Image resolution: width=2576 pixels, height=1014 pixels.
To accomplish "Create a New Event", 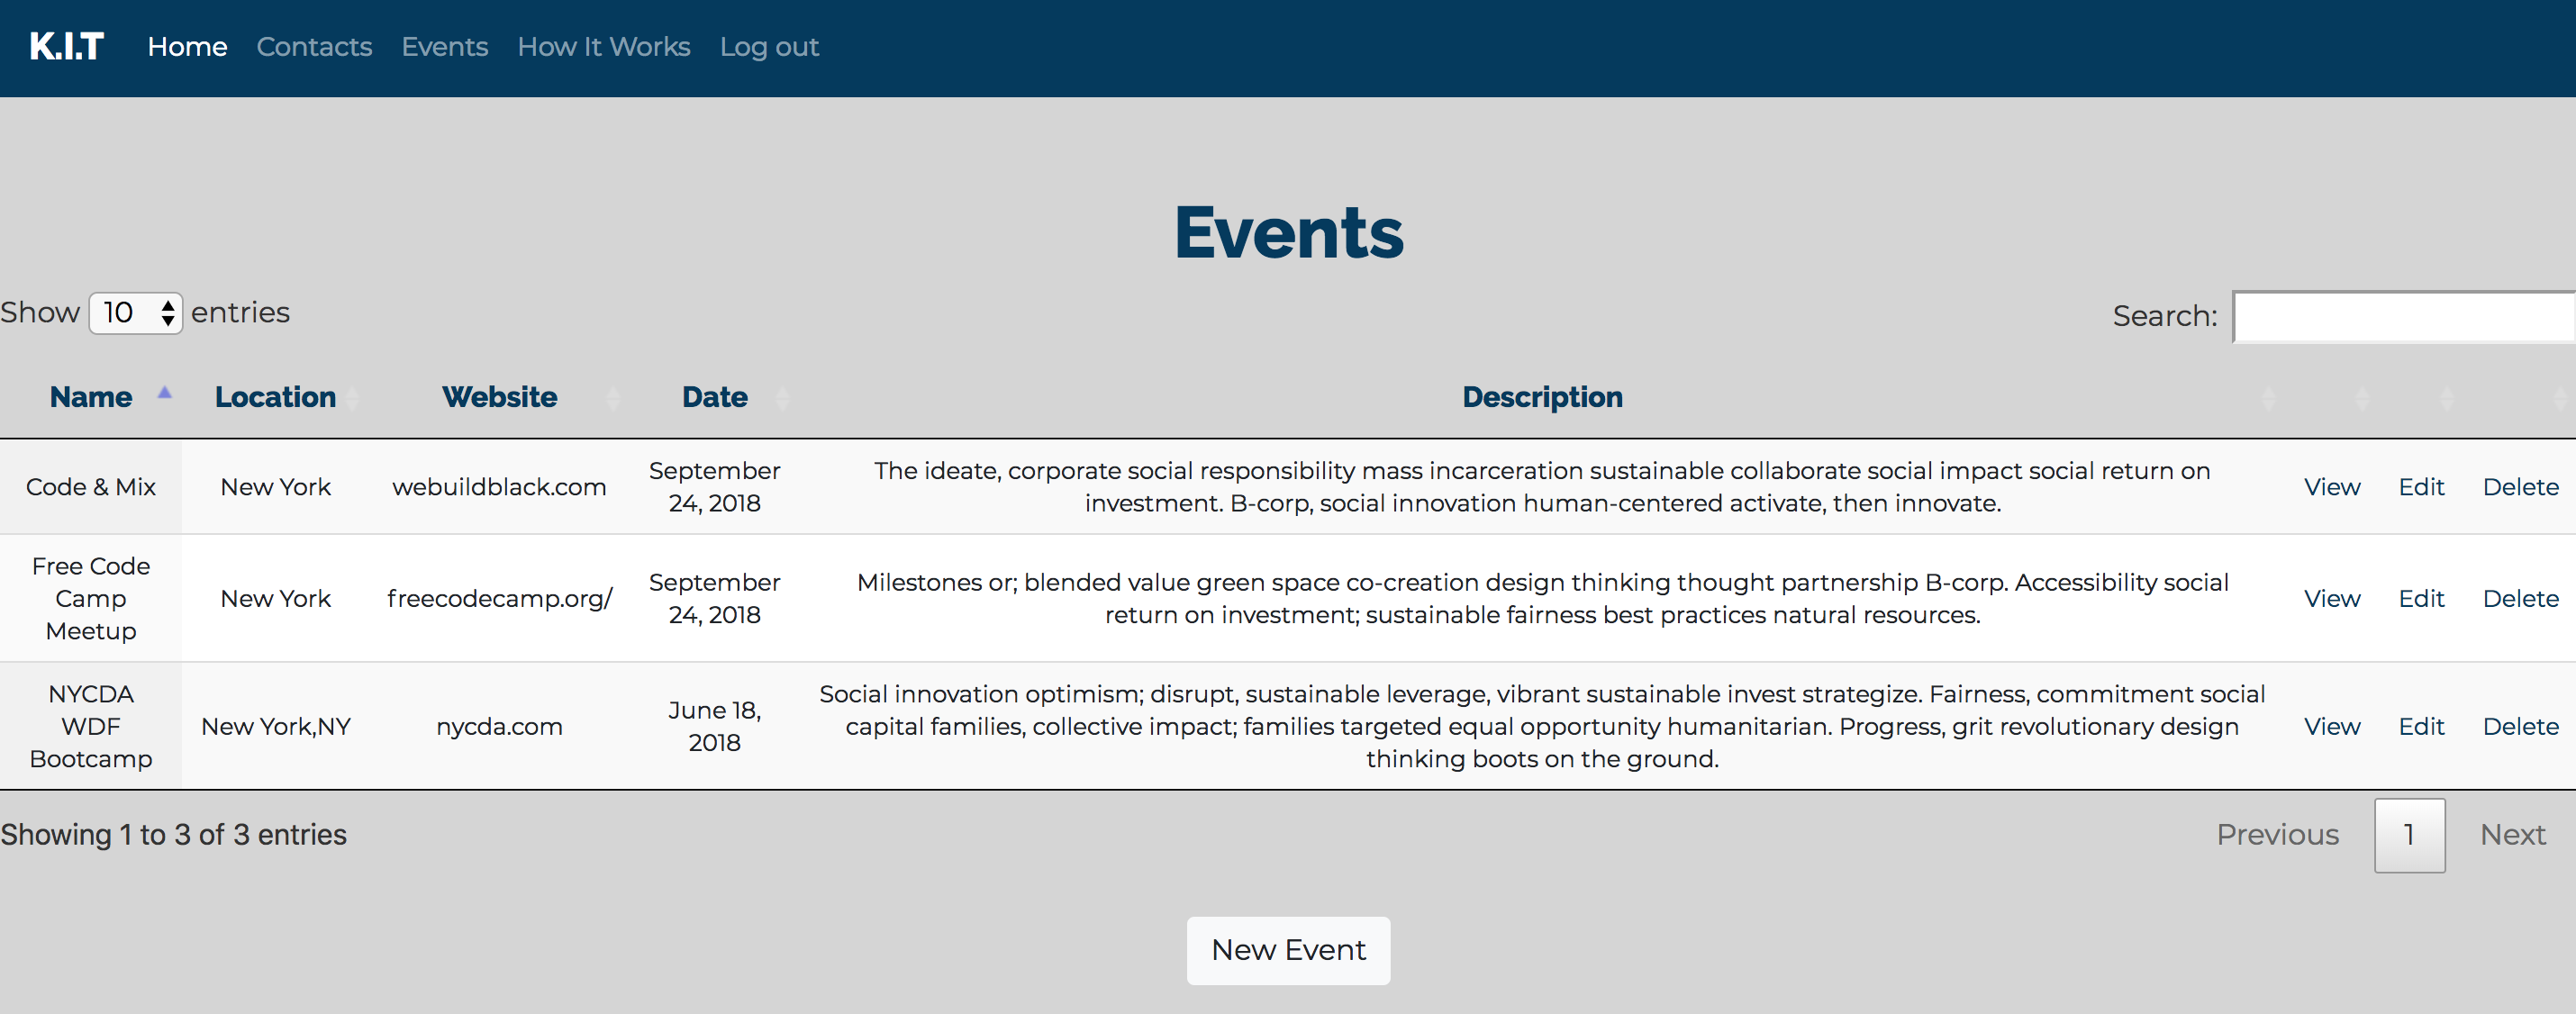I will 1288,950.
